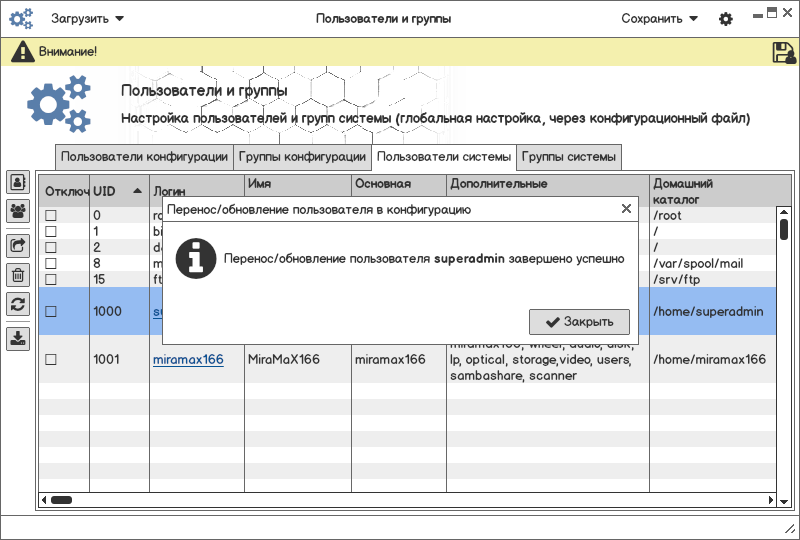This screenshot has height=540, width=800.
Task: Switch to the Группы системы tab
Action: [x=569, y=157]
